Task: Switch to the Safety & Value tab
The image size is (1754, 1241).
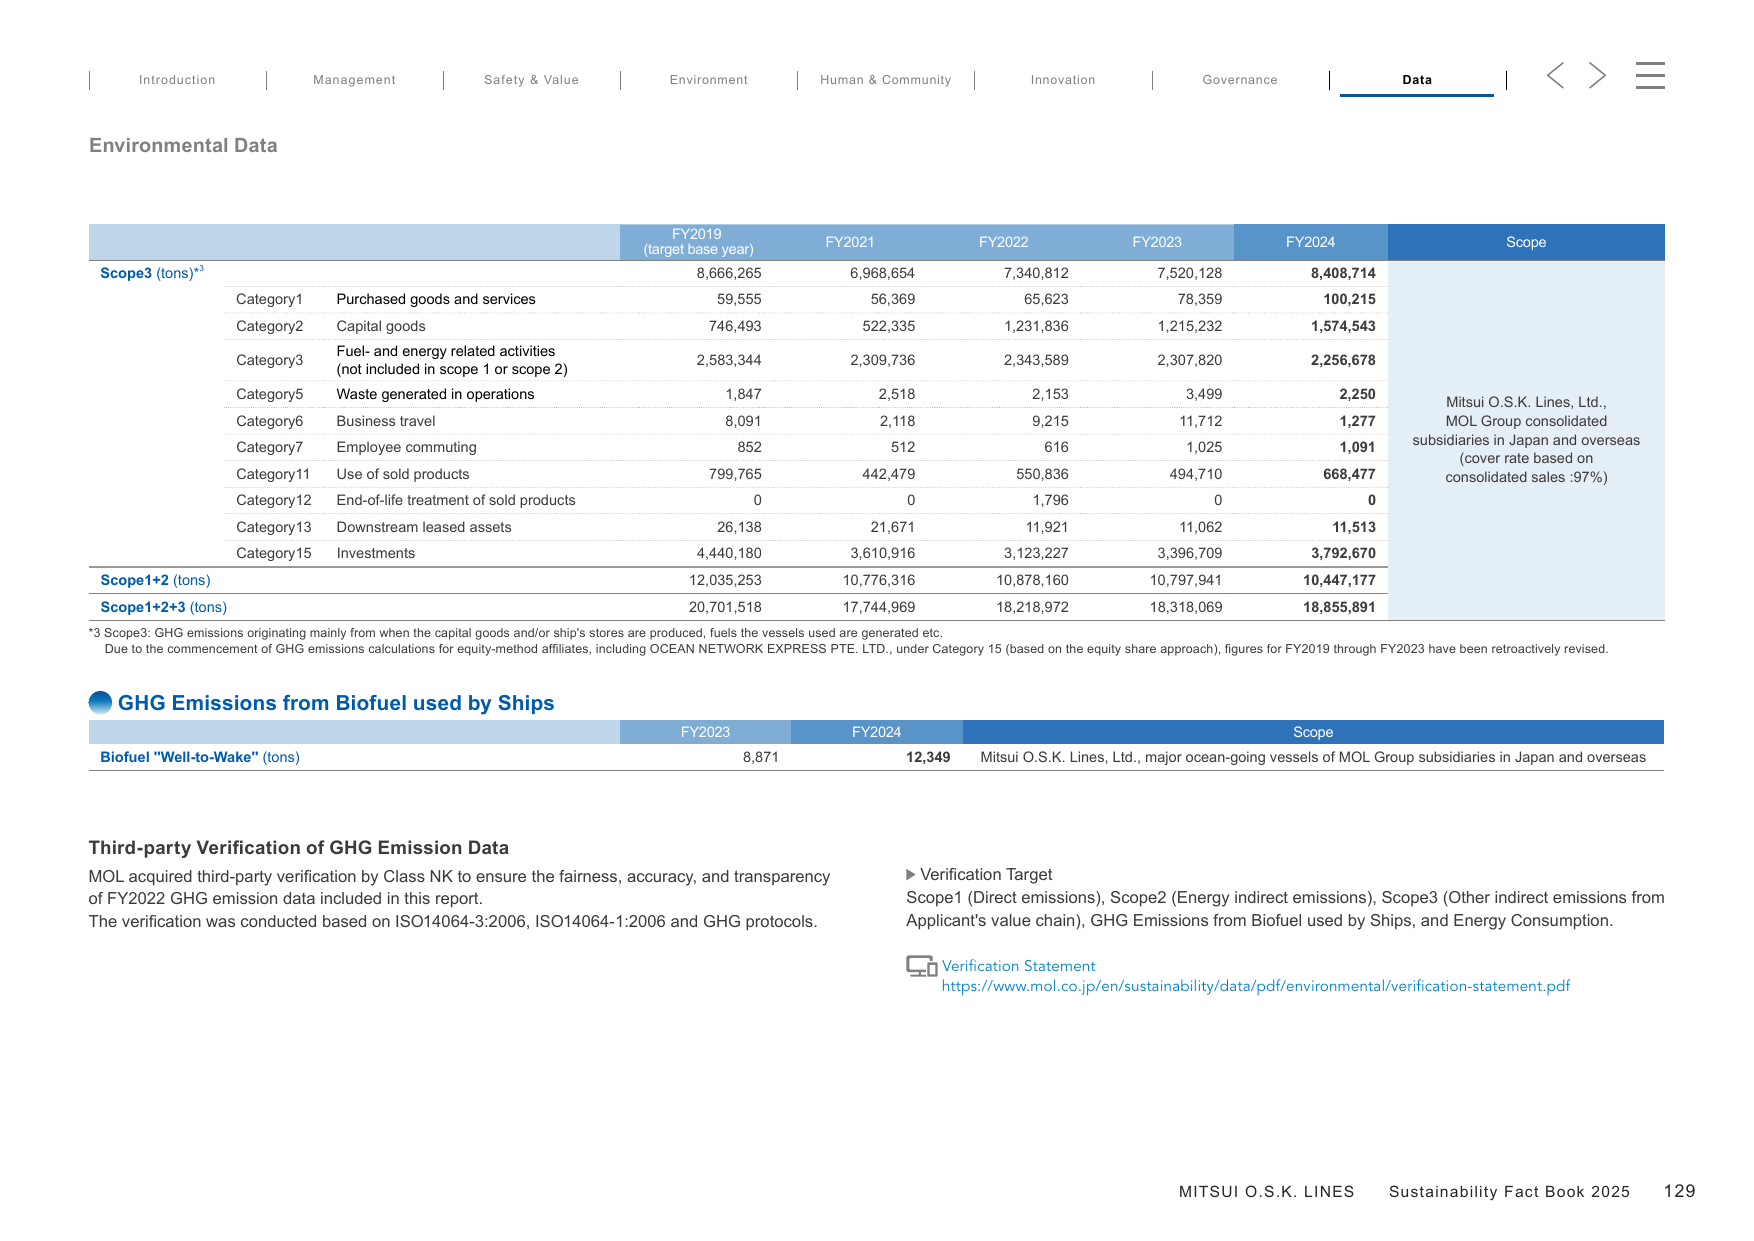Action: 531,80
